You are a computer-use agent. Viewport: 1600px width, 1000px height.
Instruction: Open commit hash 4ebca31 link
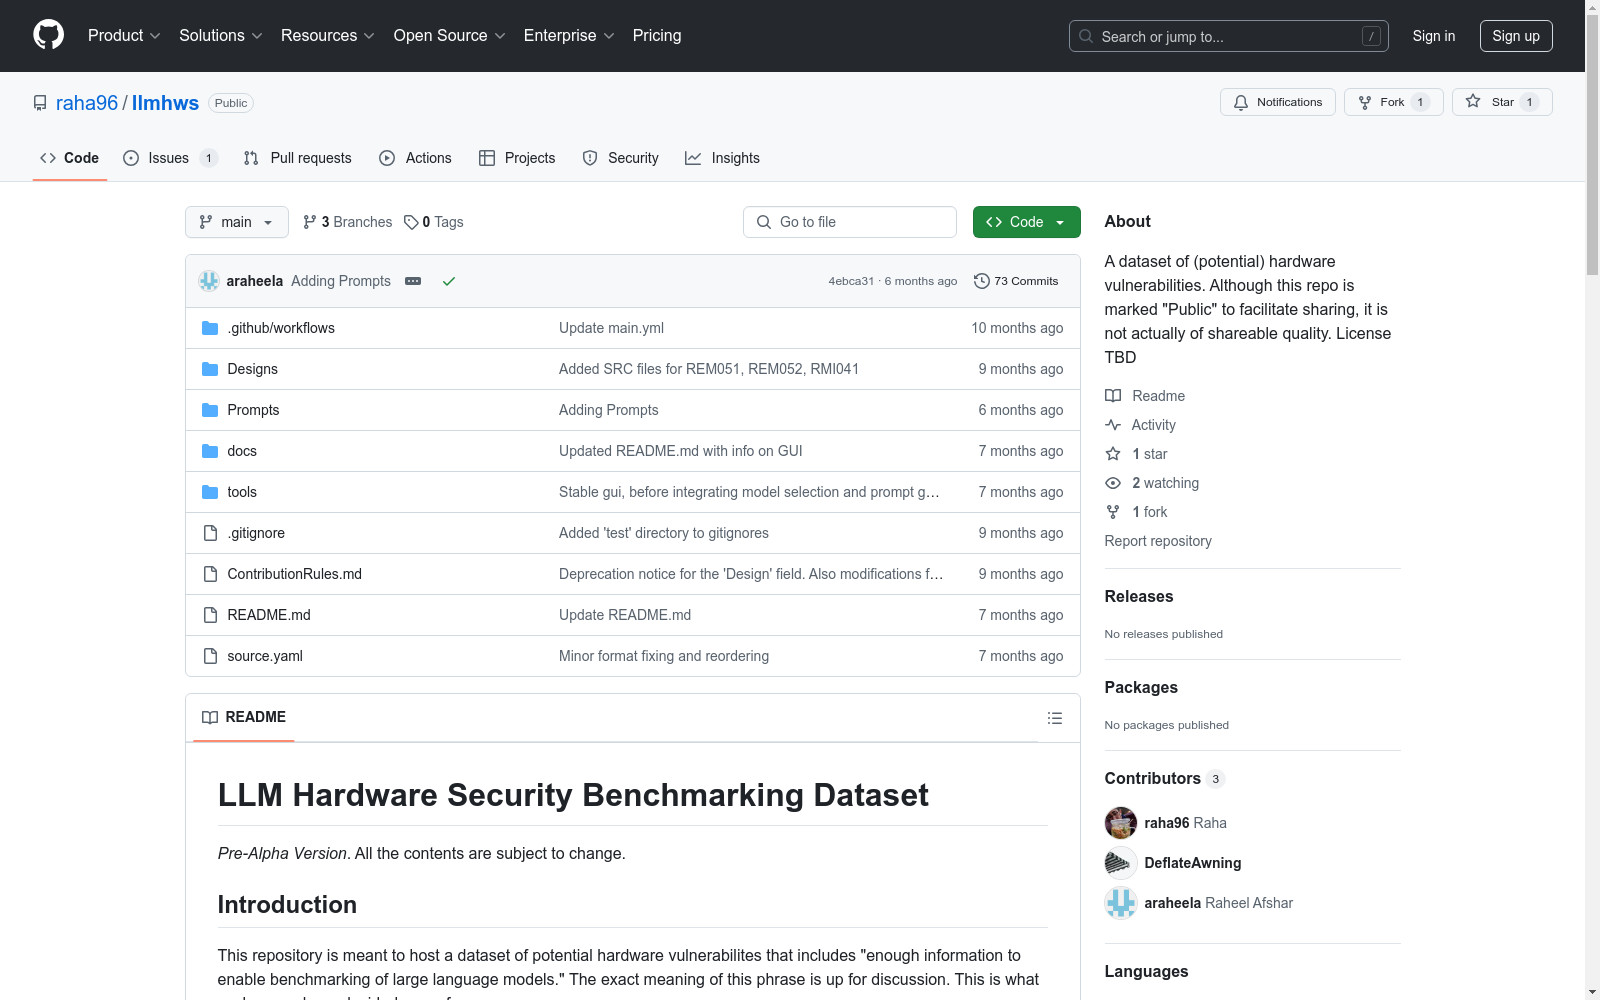coord(851,281)
